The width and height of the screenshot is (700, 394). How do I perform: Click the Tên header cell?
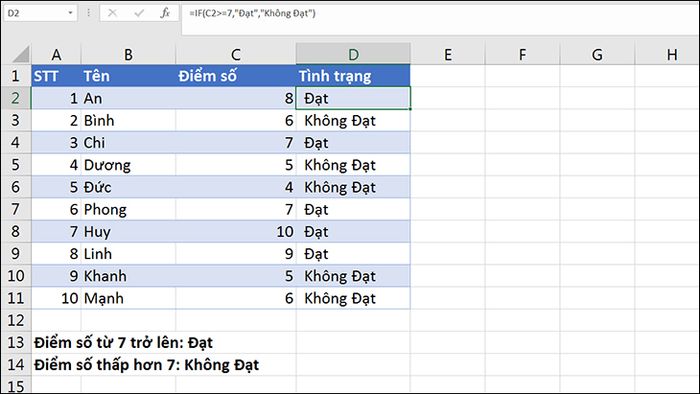point(129,76)
